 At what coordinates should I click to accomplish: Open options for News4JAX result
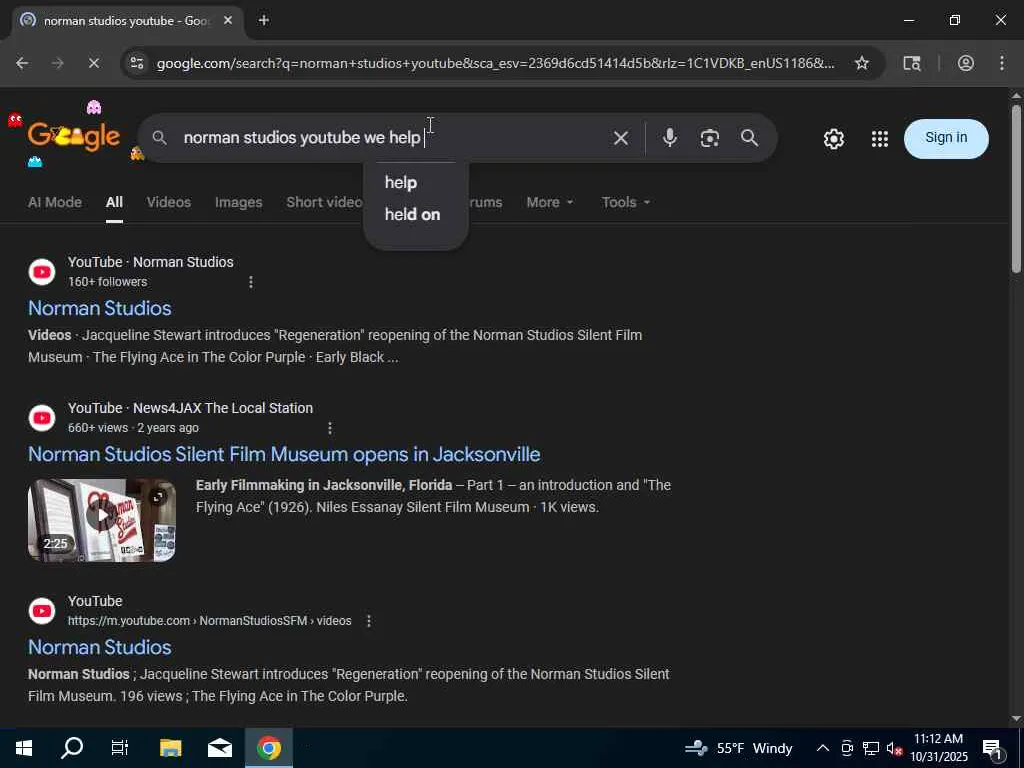tap(330, 428)
